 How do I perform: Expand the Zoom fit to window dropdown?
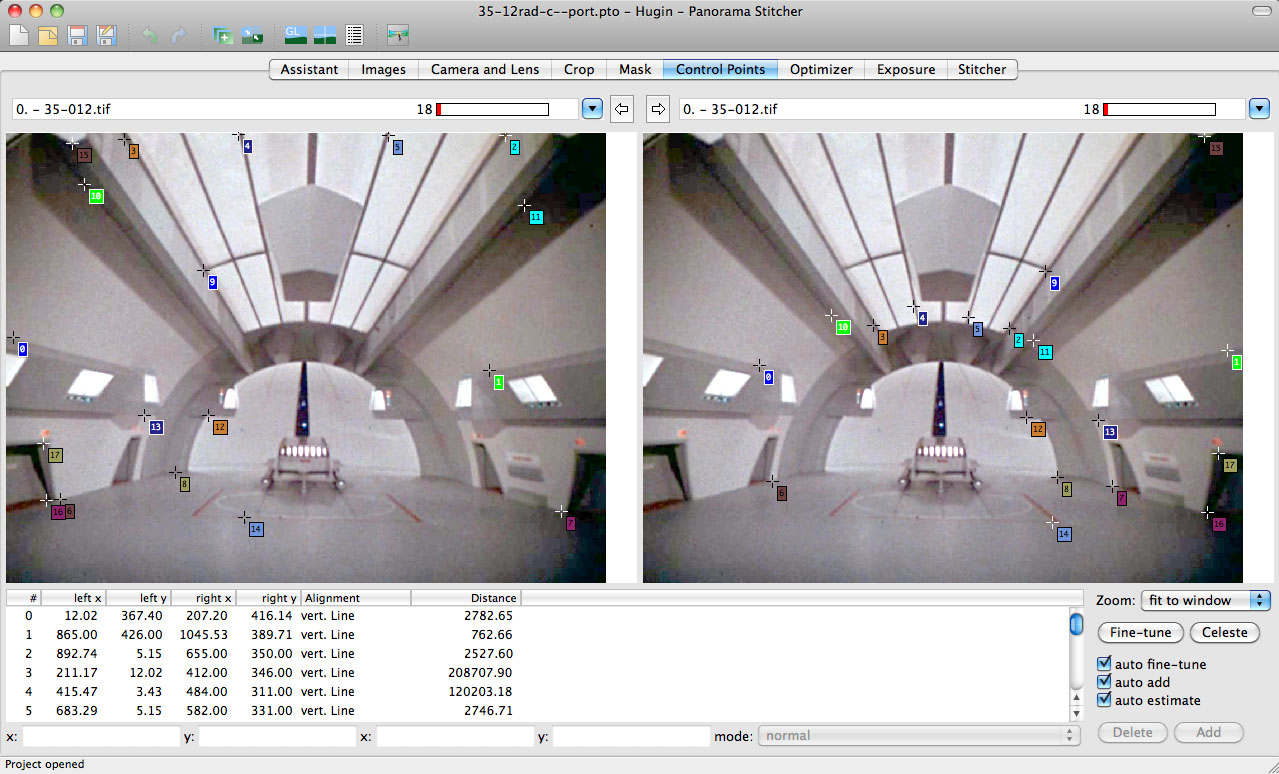tap(1205, 600)
